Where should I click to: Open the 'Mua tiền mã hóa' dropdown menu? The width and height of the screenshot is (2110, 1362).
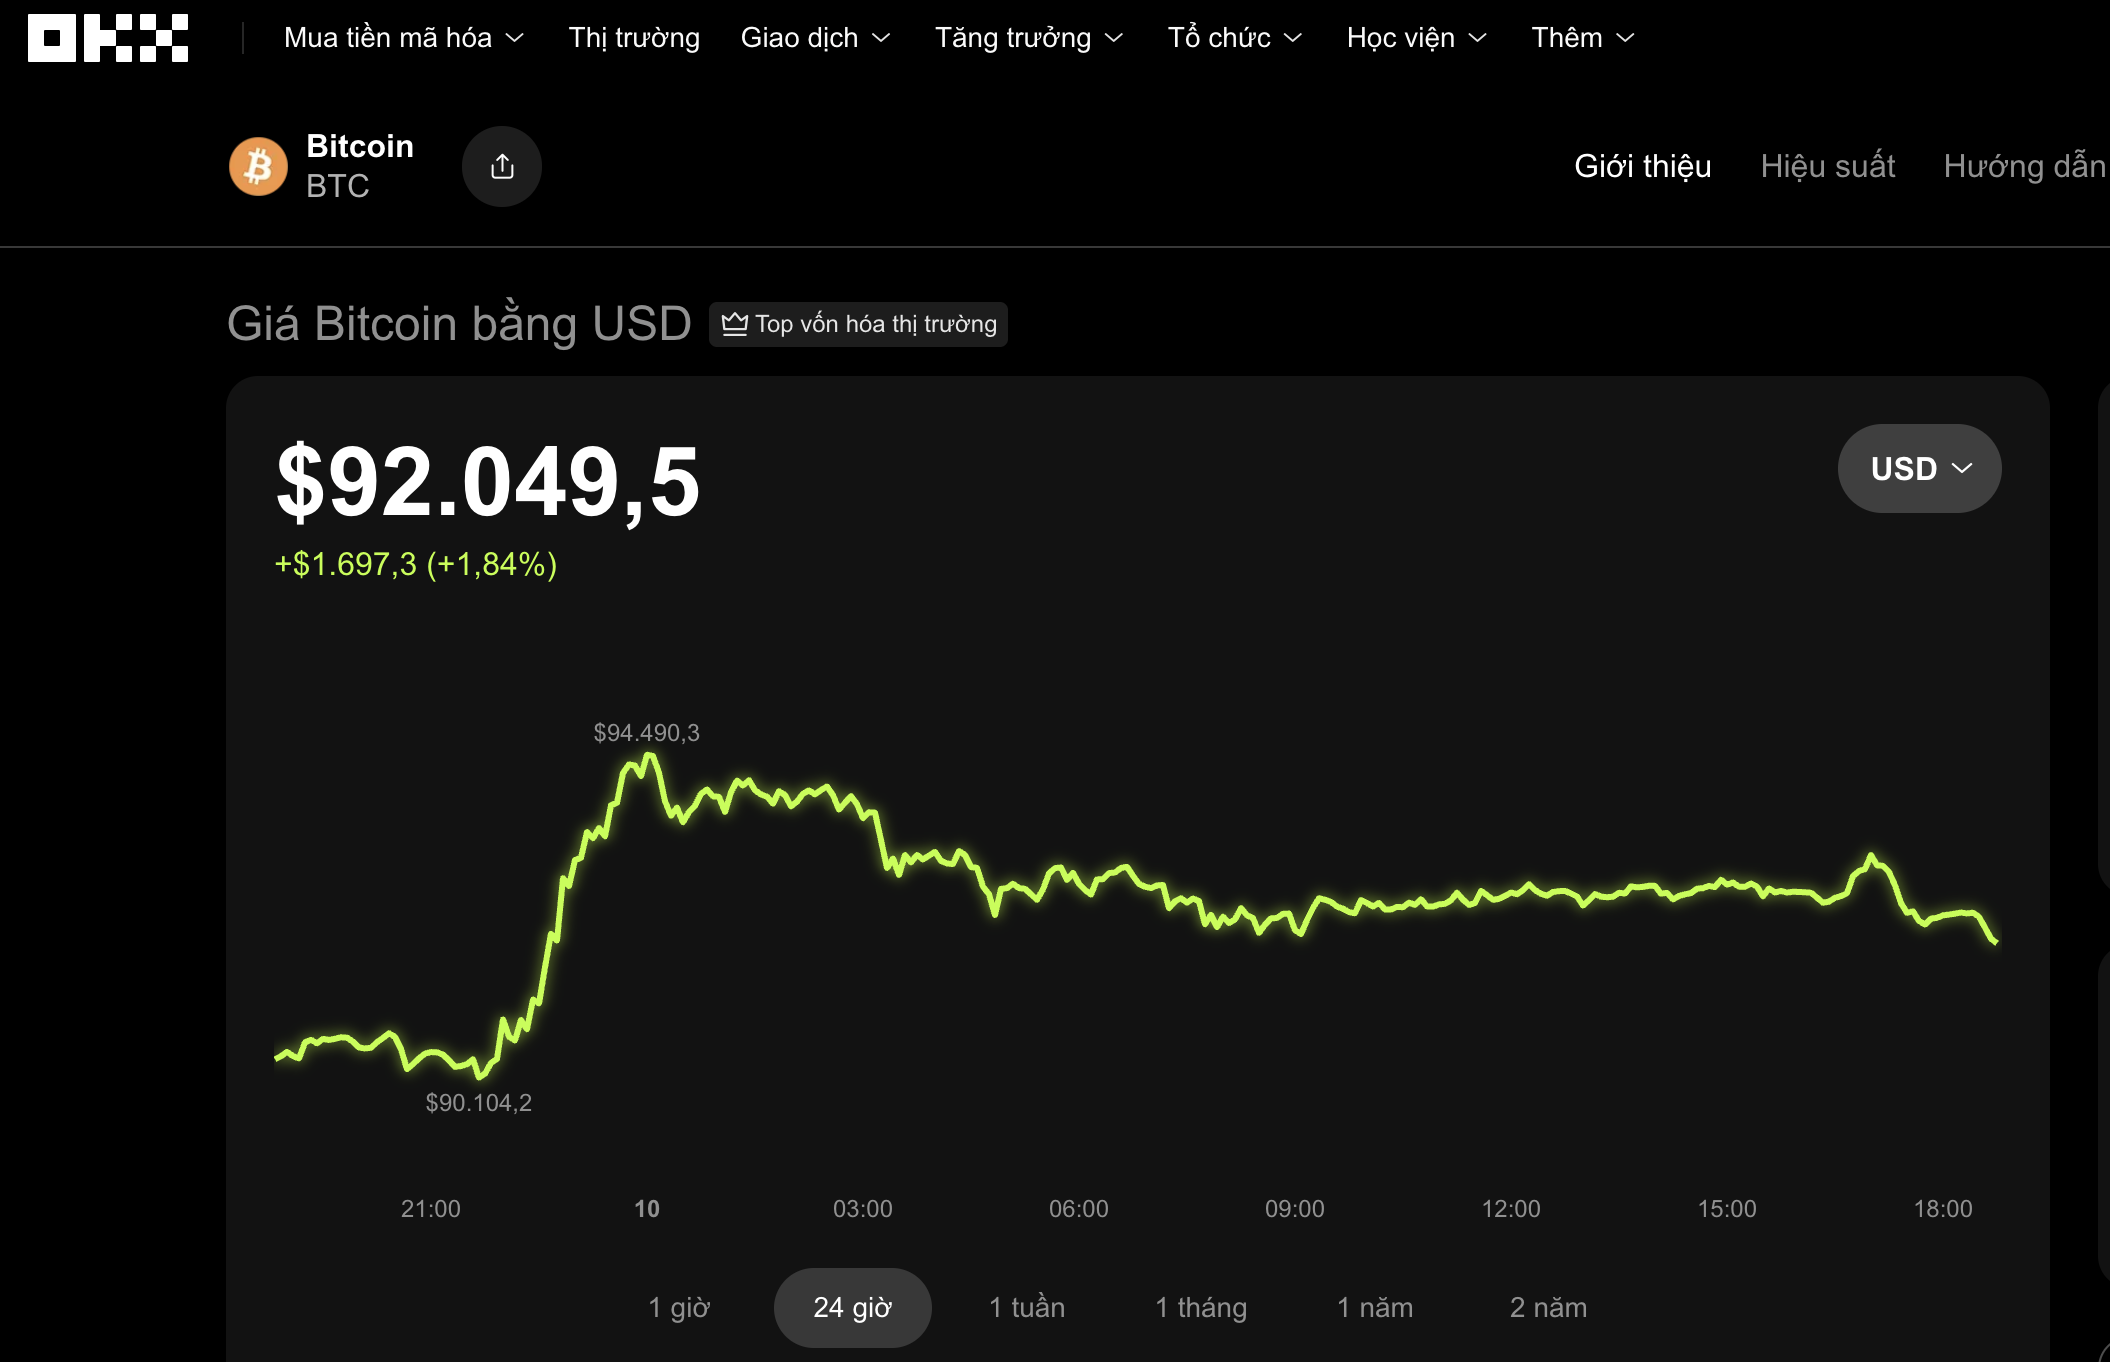coord(404,38)
